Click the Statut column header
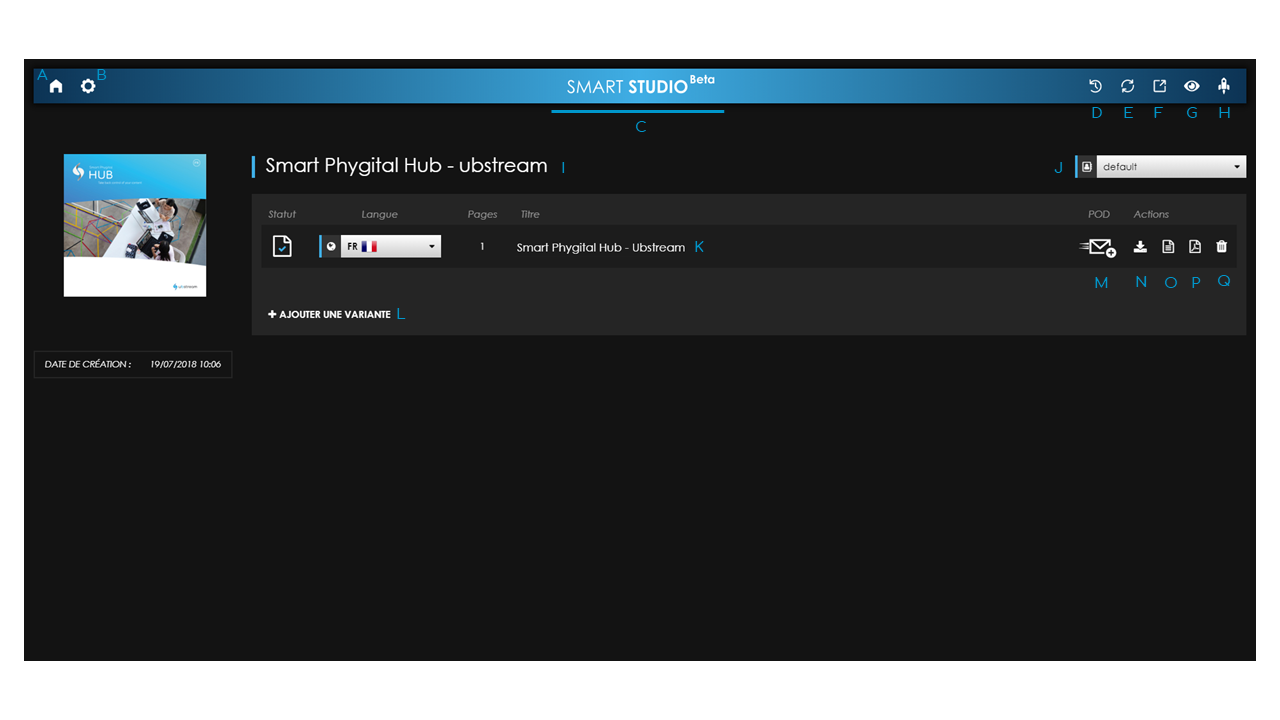The height and width of the screenshot is (720, 1280). pos(282,214)
